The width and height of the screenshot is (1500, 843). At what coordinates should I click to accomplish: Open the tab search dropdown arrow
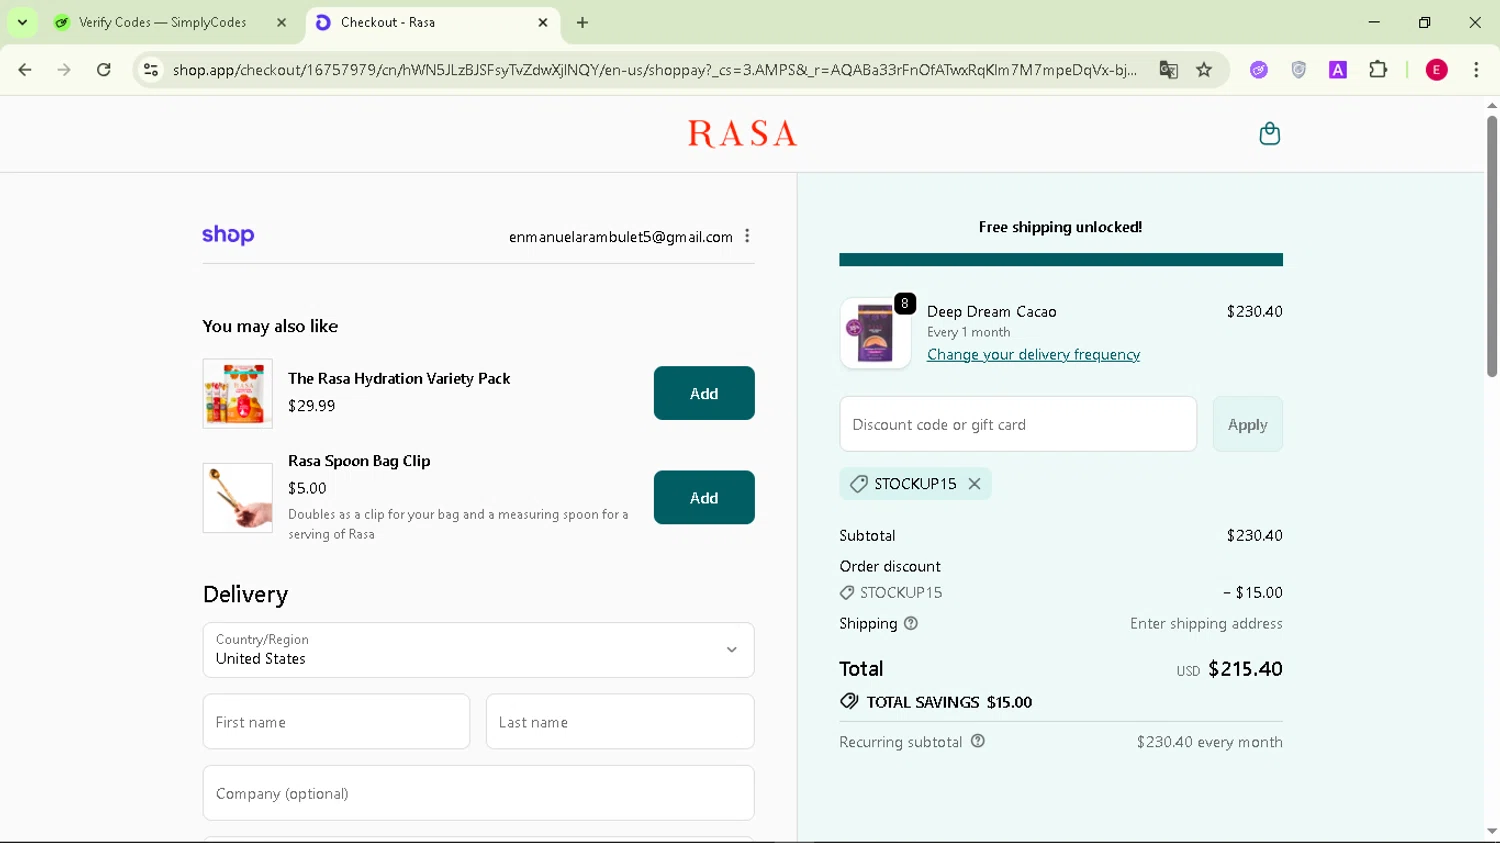(22, 22)
